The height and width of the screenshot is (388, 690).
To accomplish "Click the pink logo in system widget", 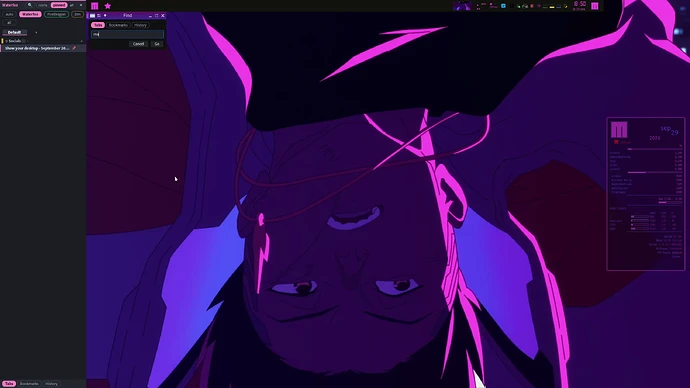I will pos(619,130).
